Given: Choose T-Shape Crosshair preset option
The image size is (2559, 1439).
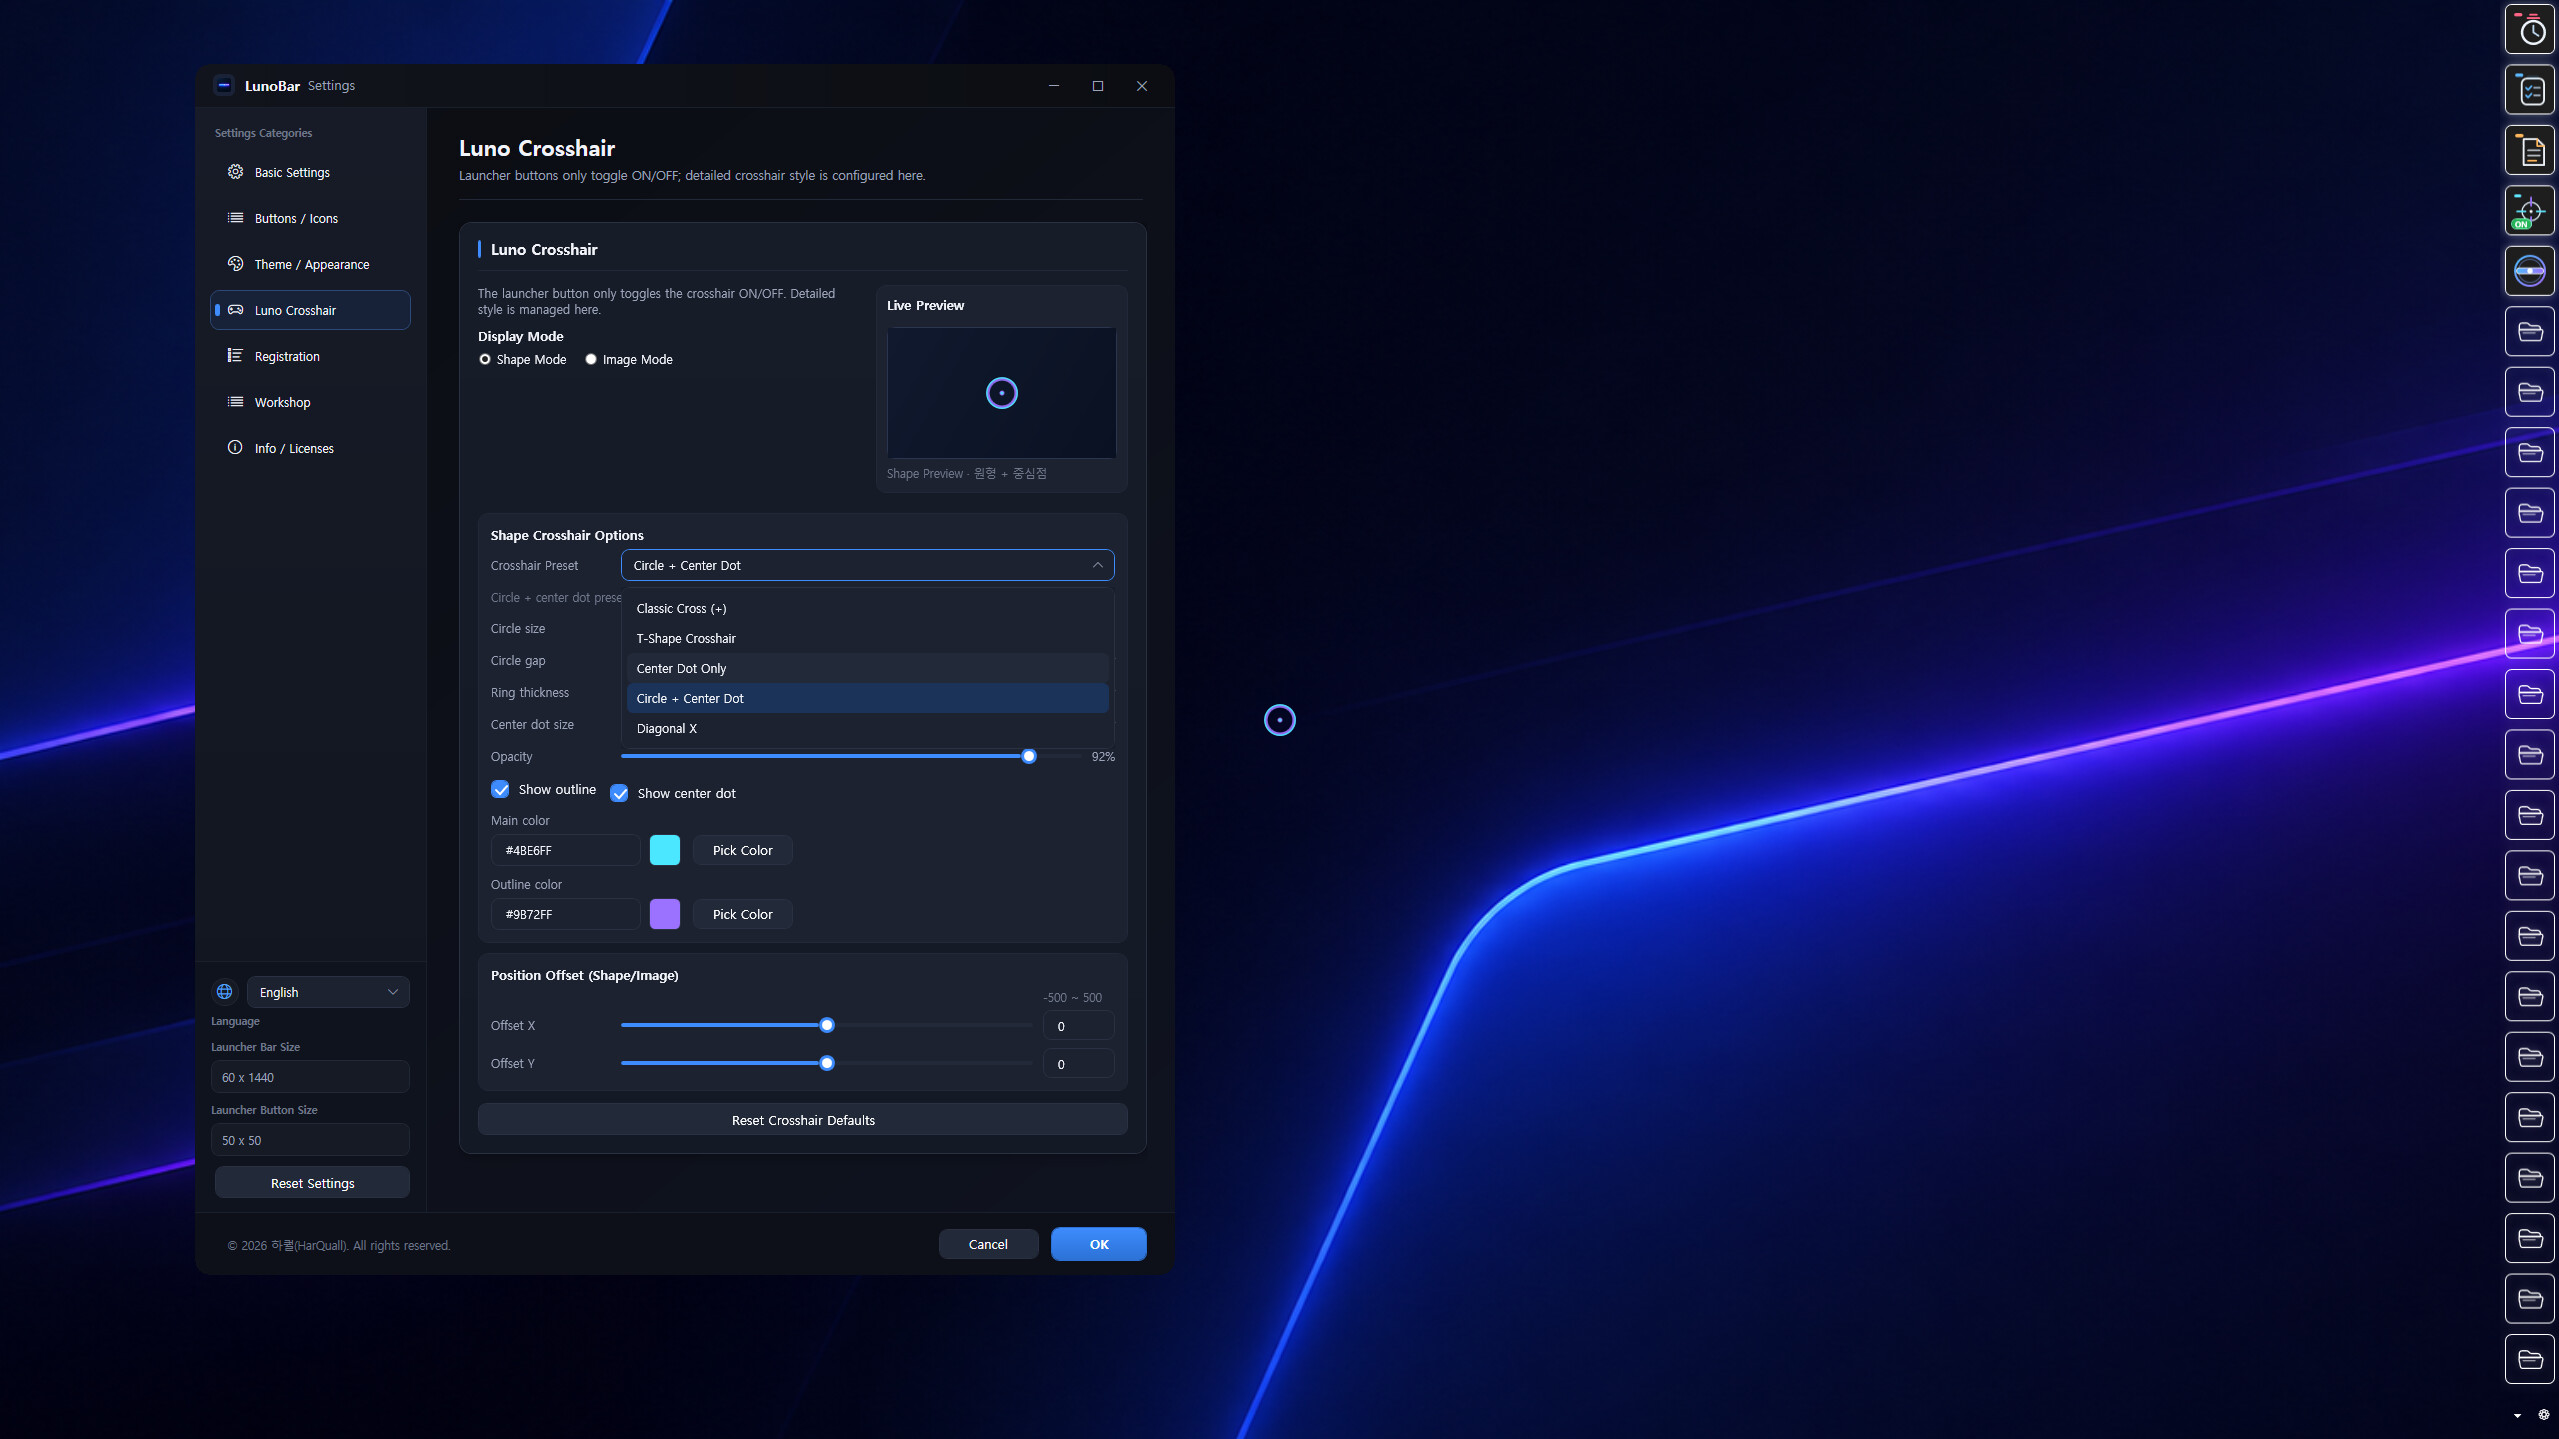Looking at the screenshot, I should (867, 639).
